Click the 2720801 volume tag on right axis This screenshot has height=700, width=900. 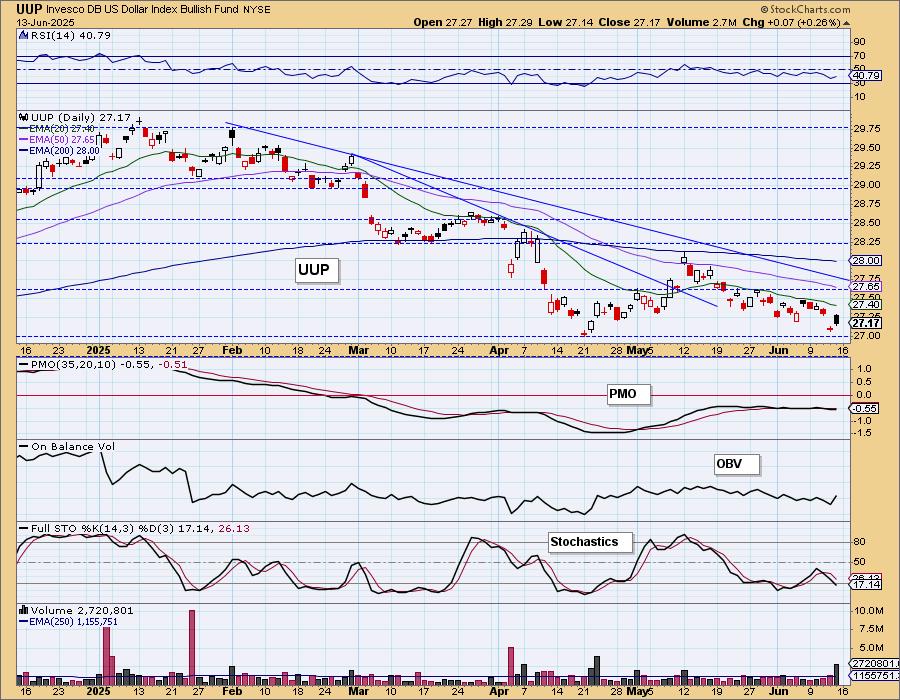[x=875, y=663]
